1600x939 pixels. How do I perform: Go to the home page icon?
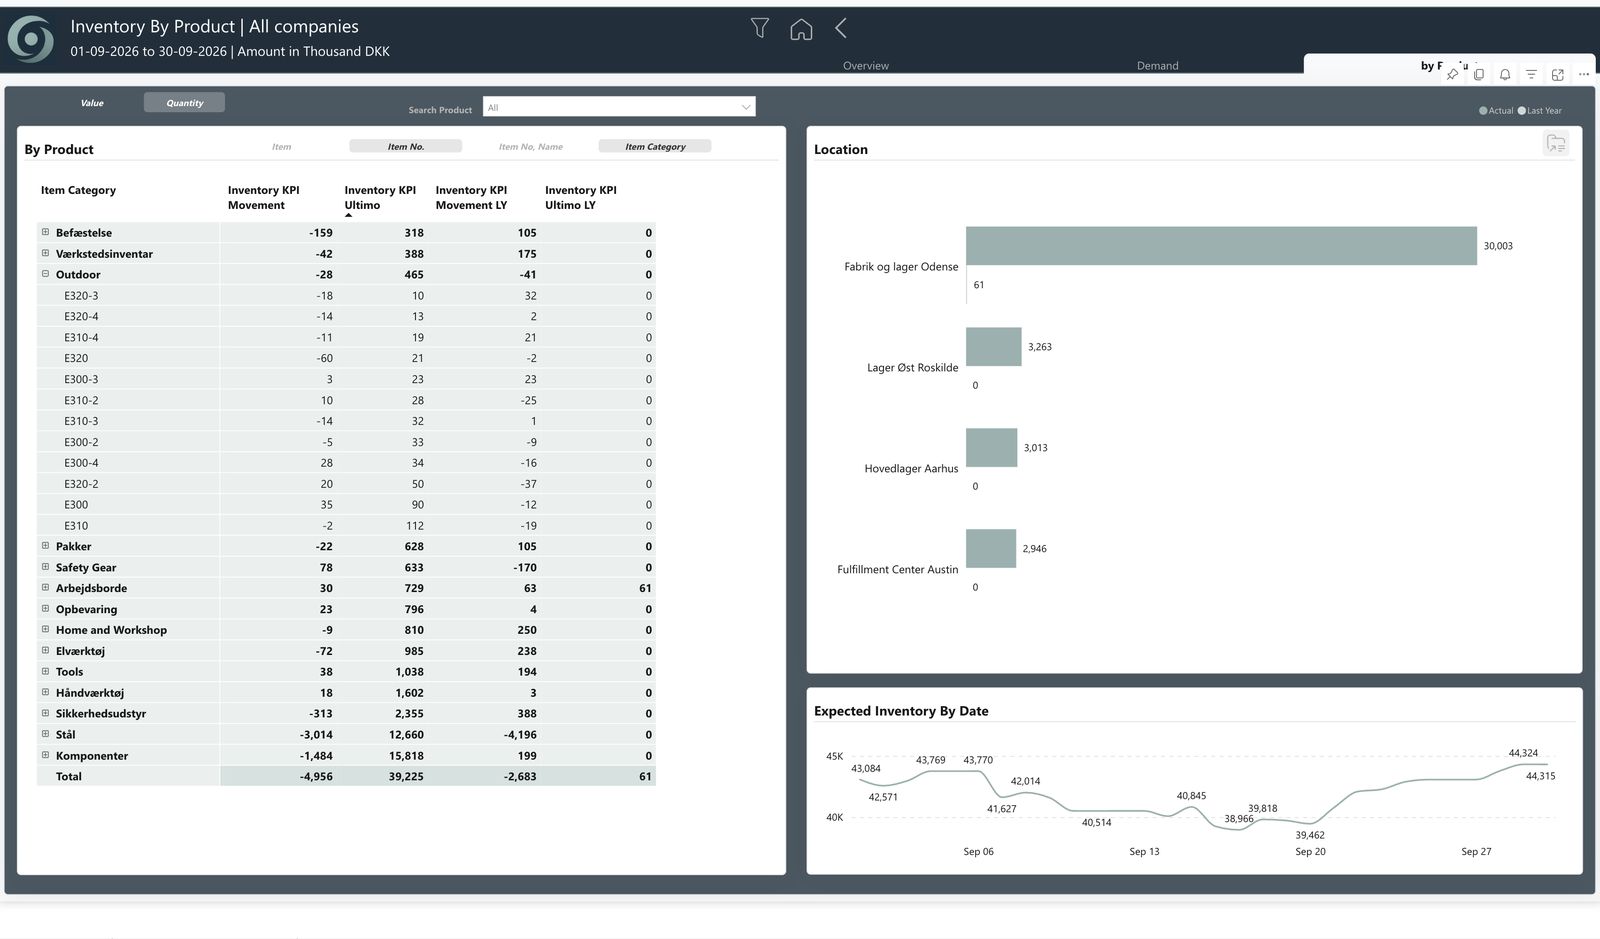tap(801, 29)
